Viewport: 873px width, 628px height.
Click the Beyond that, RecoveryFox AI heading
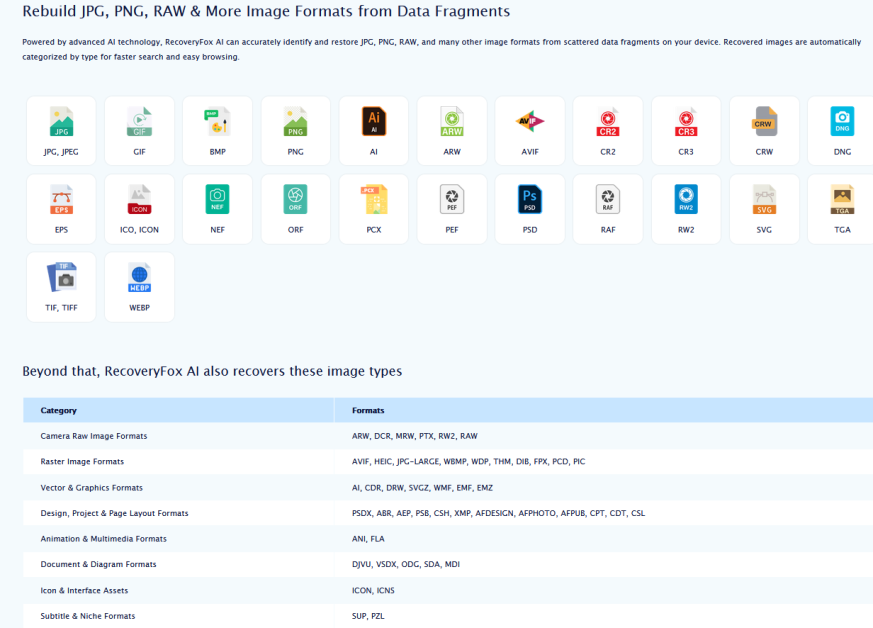coord(212,371)
